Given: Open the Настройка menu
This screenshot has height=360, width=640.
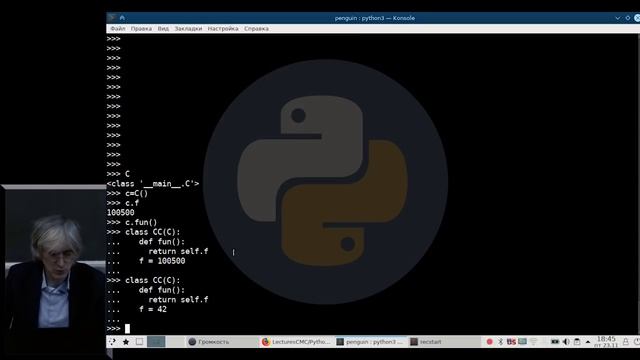Looking at the screenshot, I should pos(223,29).
